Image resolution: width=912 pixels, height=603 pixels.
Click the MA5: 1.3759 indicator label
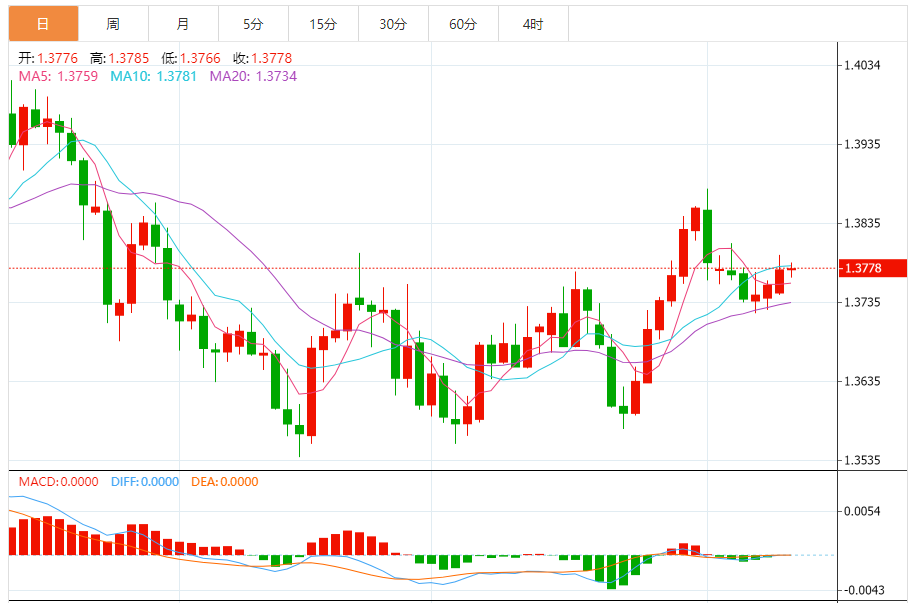[x=58, y=76]
